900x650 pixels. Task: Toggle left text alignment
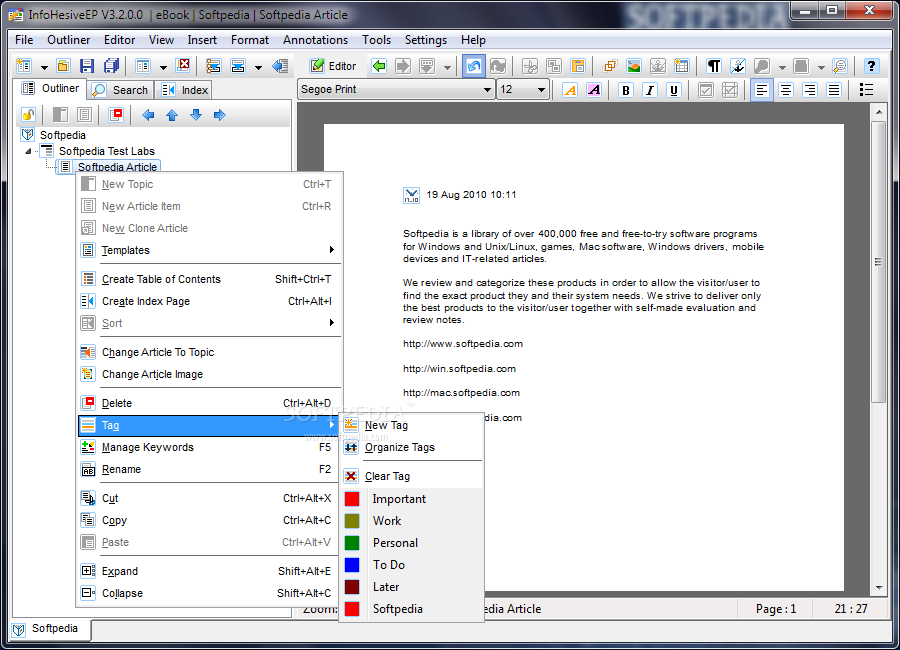(762, 90)
